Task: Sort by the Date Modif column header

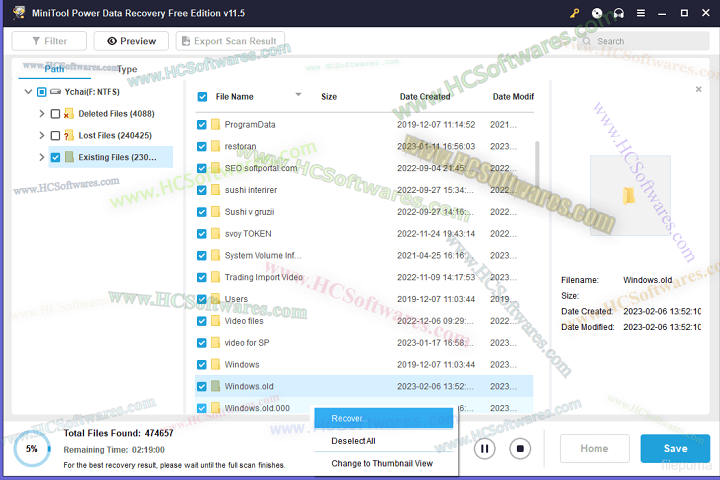Action: pos(513,96)
